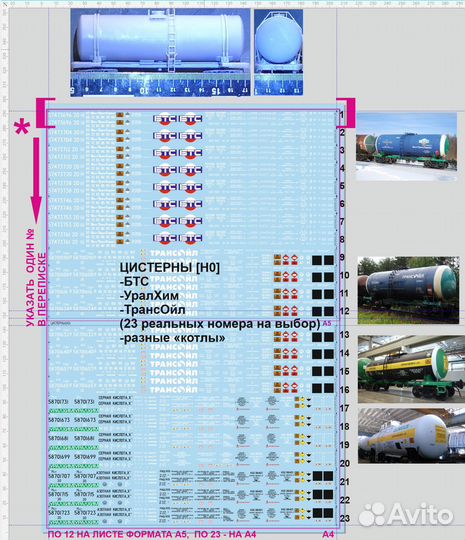Image resolution: width=465 pixels, height=540 pixels.
Task: Click the horizontal ruler along the top
Action: [x=236, y=3]
